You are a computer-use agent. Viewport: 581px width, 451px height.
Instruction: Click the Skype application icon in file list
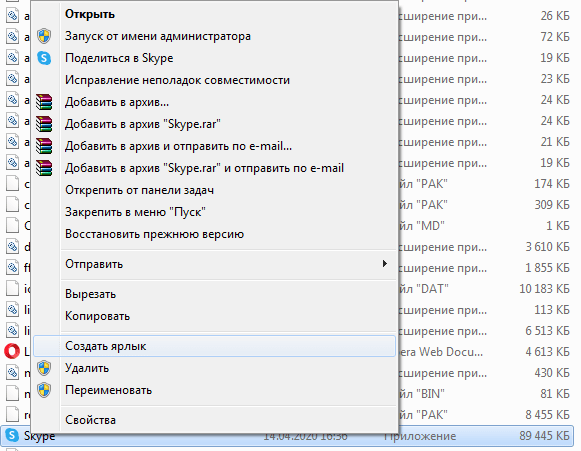click(x=12, y=435)
